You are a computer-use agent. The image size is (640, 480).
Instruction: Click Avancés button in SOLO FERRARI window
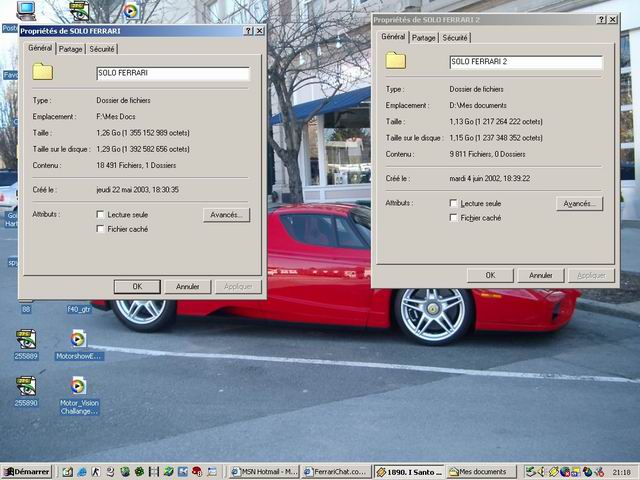tap(227, 215)
